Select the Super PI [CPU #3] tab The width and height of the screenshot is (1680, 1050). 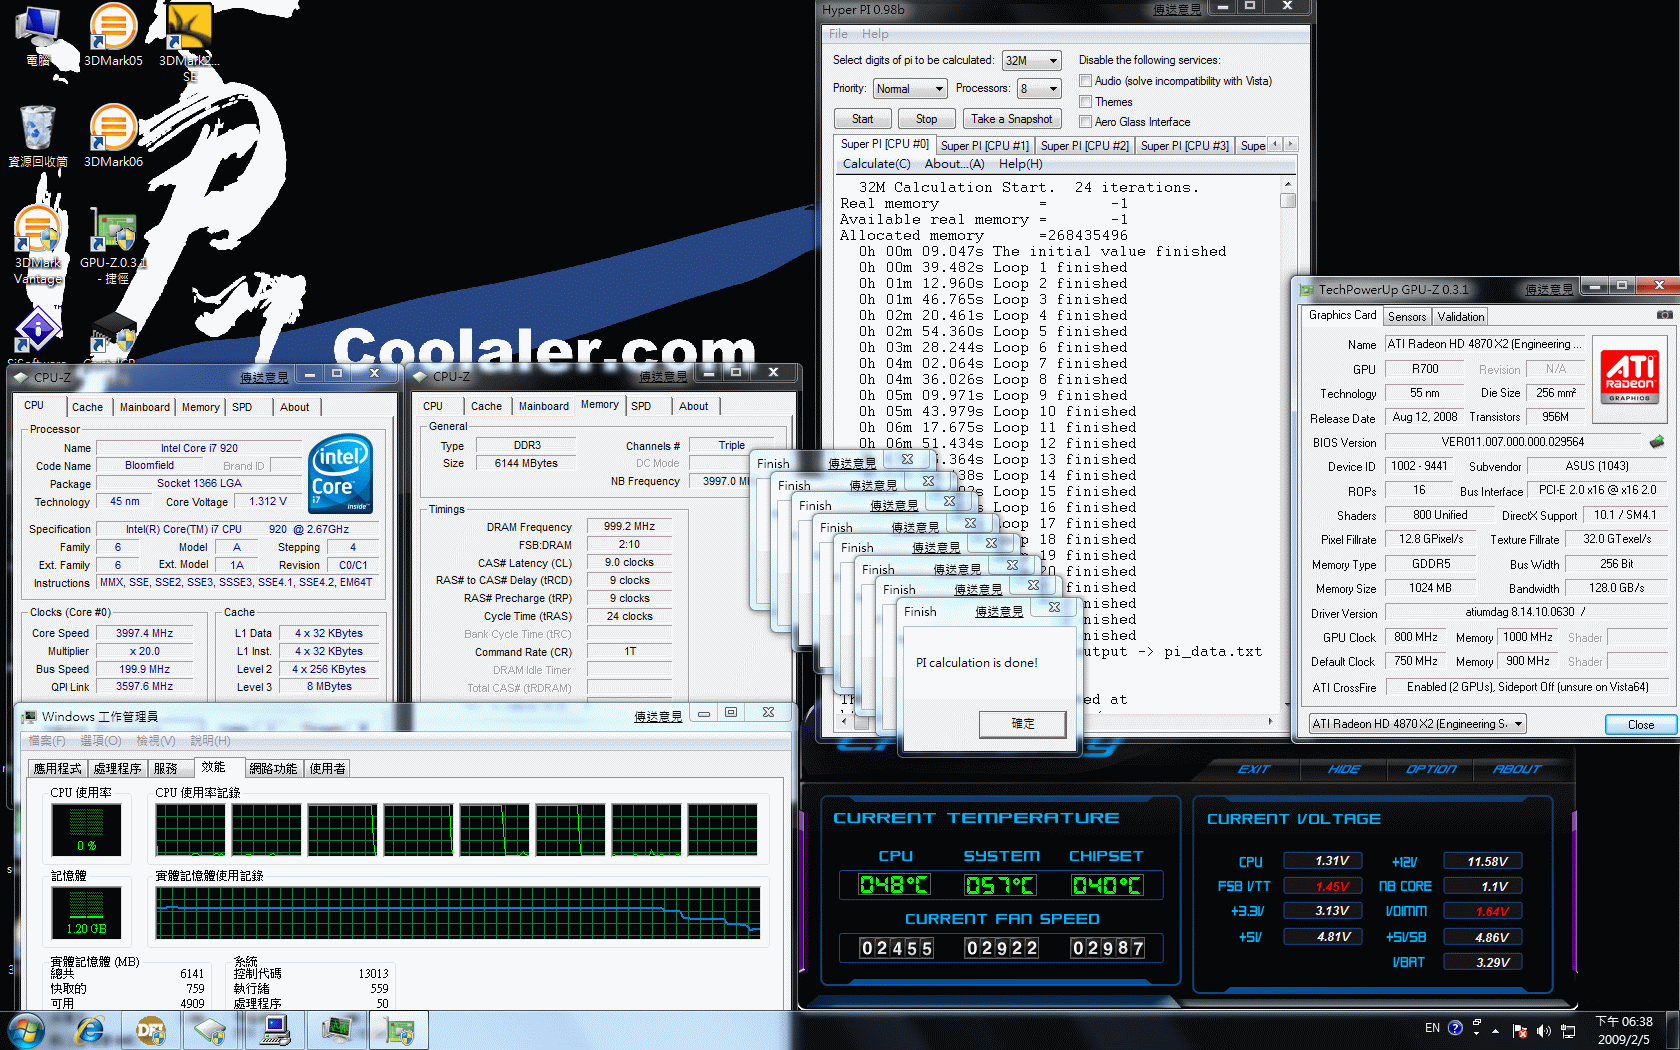(1185, 146)
